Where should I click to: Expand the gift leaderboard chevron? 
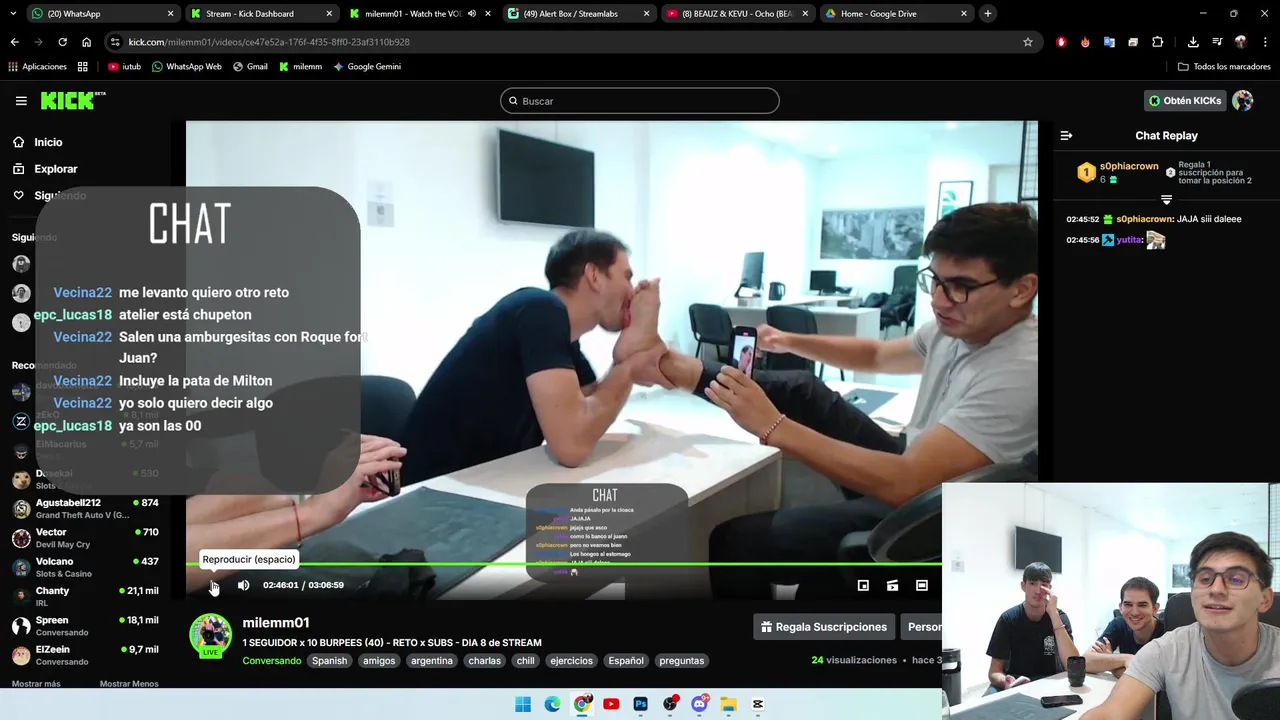(1166, 199)
